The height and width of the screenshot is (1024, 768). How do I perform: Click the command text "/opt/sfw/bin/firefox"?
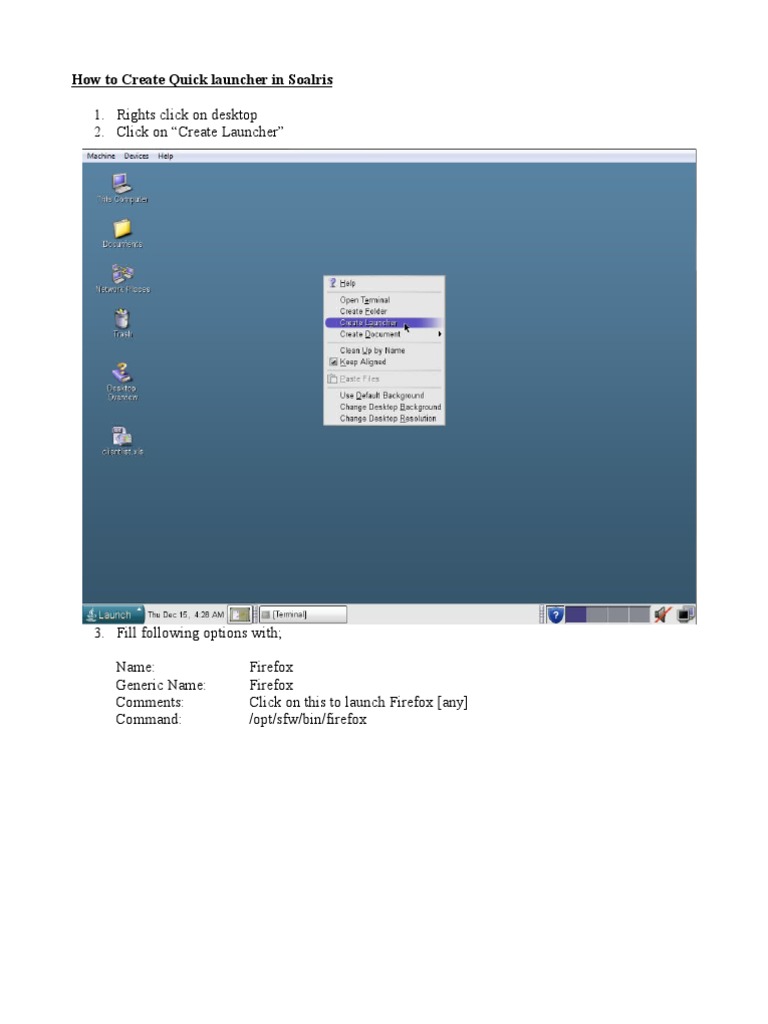pyautogui.click(x=308, y=719)
